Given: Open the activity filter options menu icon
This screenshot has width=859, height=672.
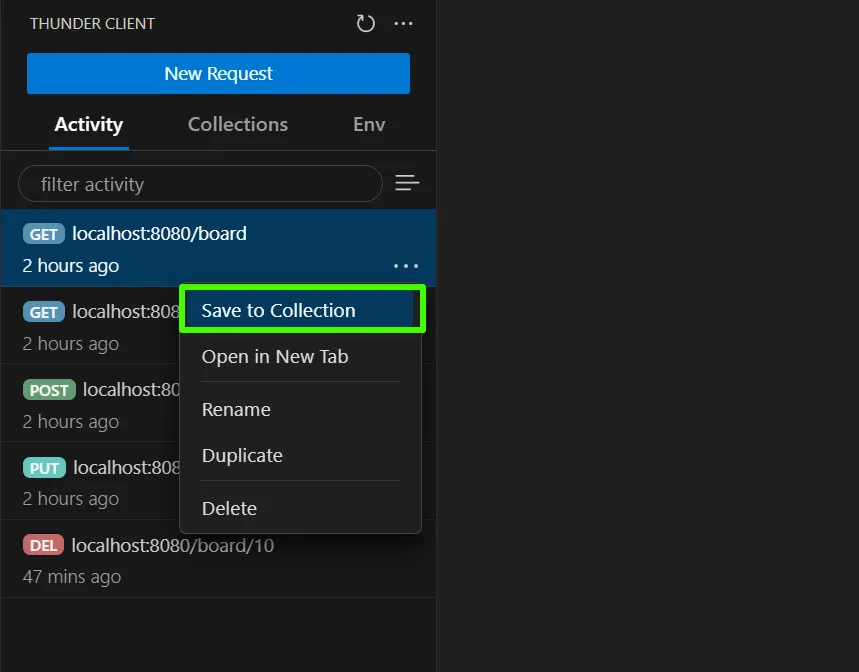Looking at the screenshot, I should click(407, 183).
